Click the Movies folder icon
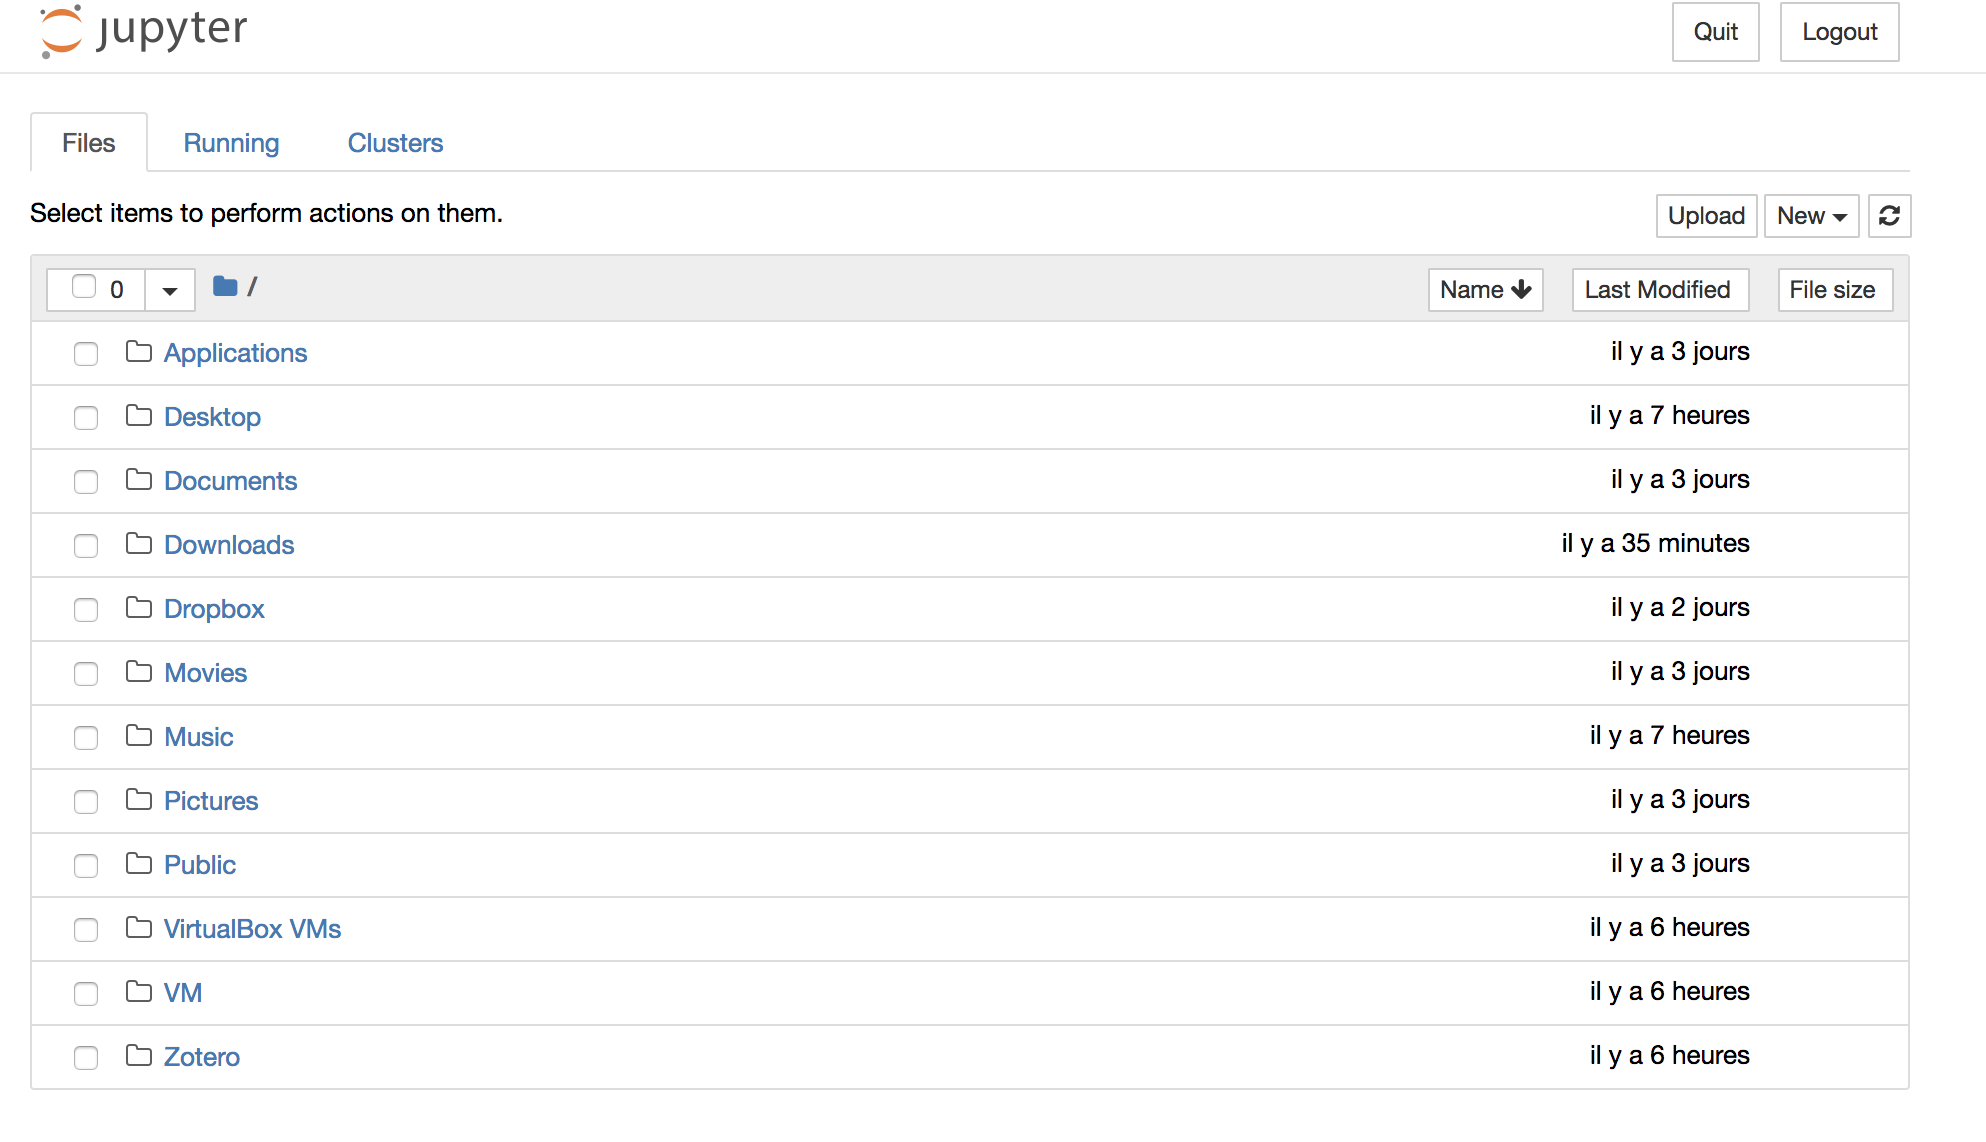The width and height of the screenshot is (1986, 1142). click(x=139, y=672)
